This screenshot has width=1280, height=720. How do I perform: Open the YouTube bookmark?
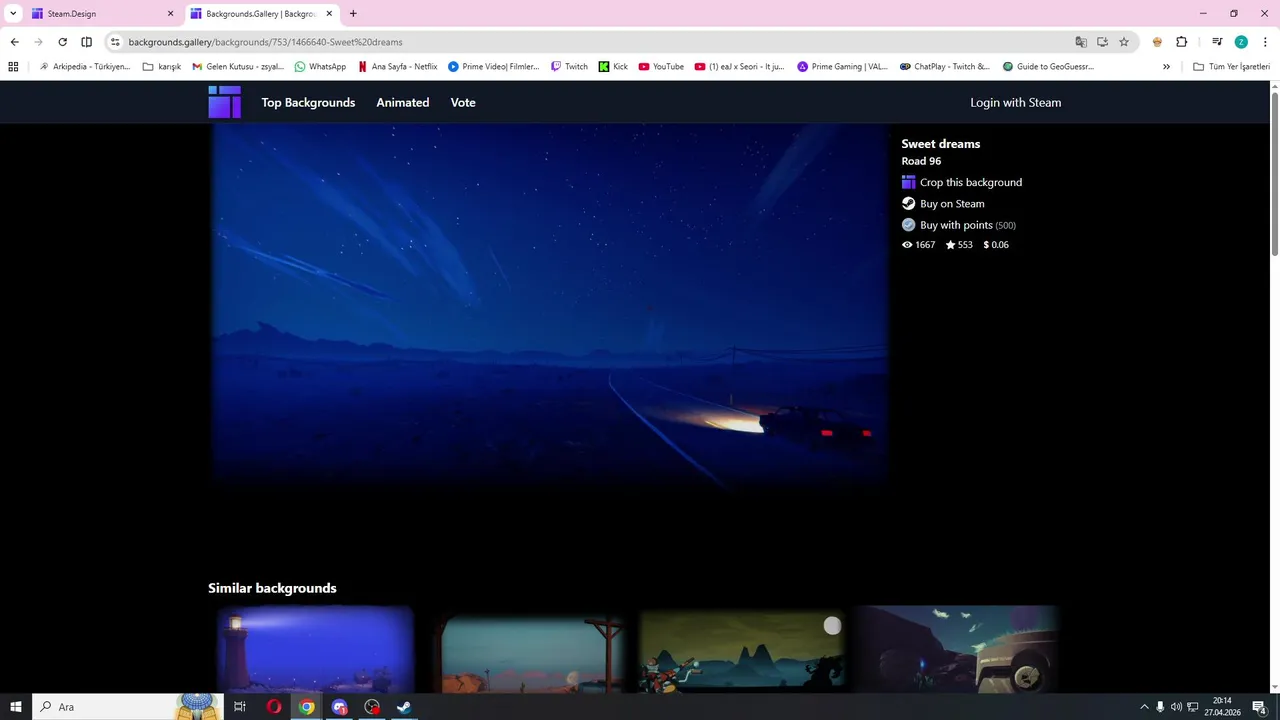coord(661,67)
